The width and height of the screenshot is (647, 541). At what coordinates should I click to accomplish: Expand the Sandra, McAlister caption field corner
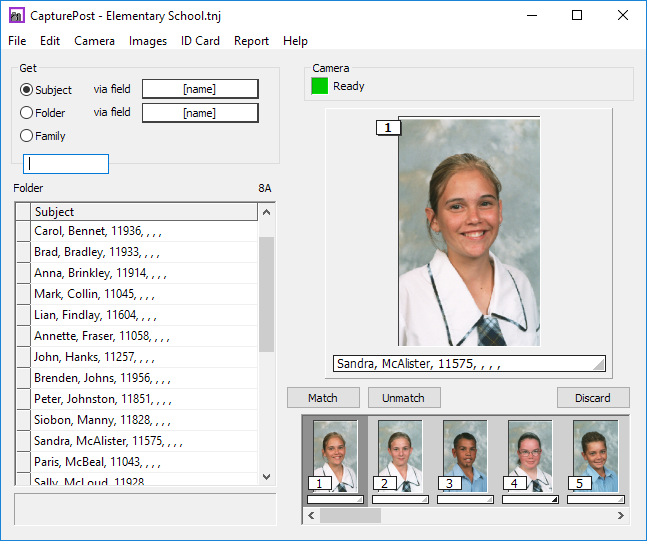[599, 364]
